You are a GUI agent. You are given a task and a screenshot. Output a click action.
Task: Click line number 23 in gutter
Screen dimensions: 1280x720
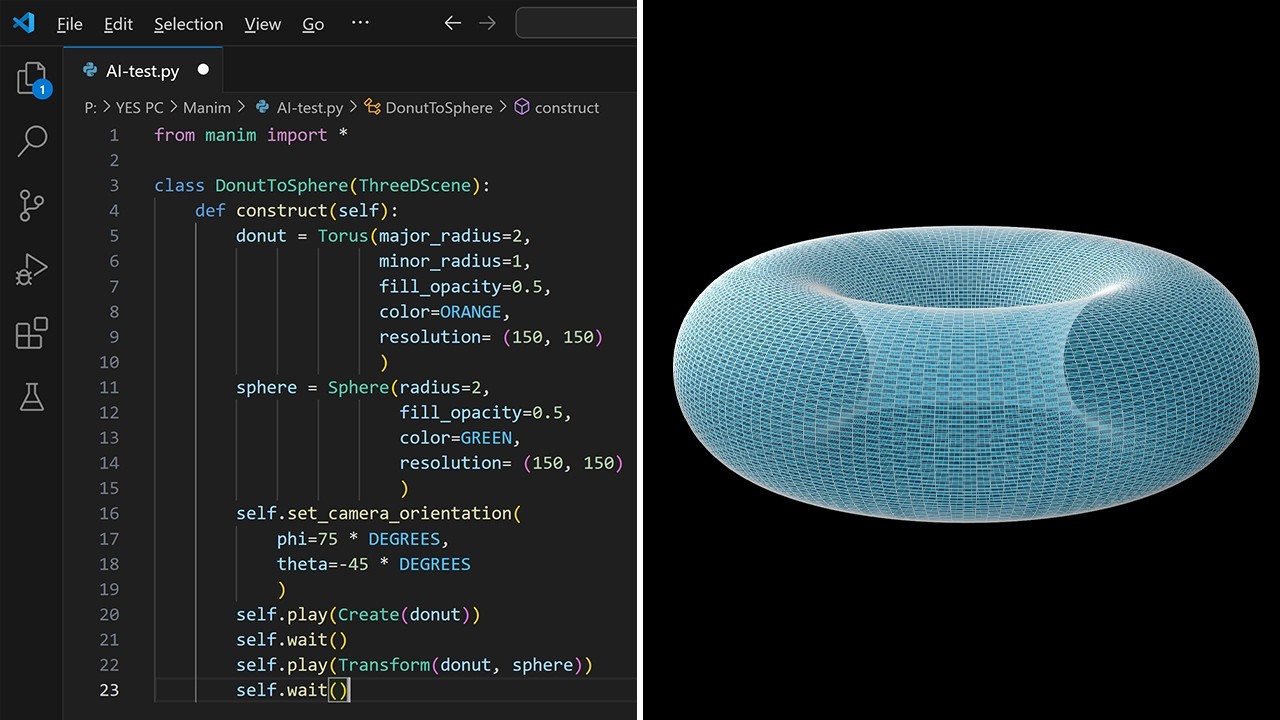tap(109, 690)
